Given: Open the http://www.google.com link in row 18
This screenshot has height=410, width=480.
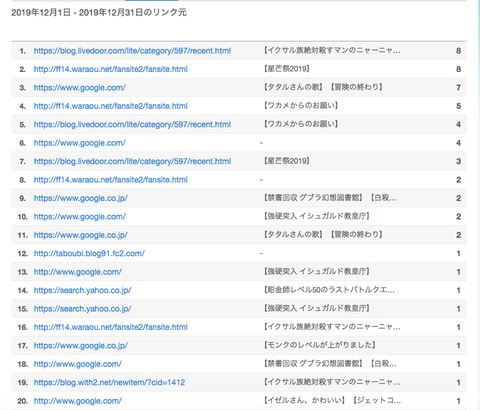Looking at the screenshot, I should coord(78,364).
